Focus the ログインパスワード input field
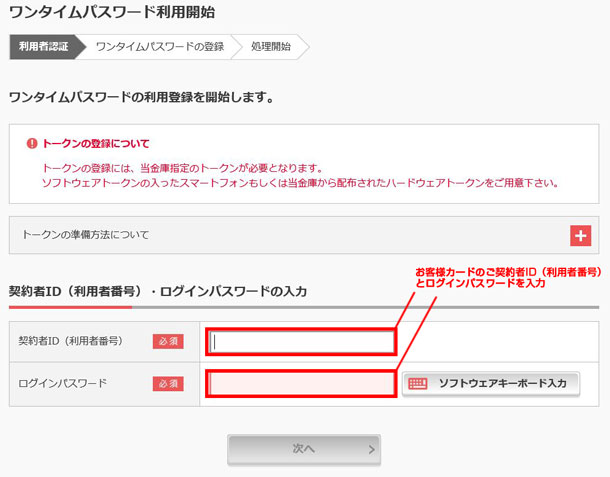The width and height of the screenshot is (610, 477). (x=301, y=384)
